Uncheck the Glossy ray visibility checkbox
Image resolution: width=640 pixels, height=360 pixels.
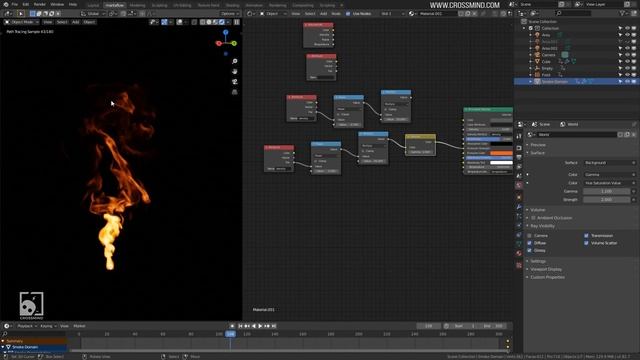click(529, 250)
